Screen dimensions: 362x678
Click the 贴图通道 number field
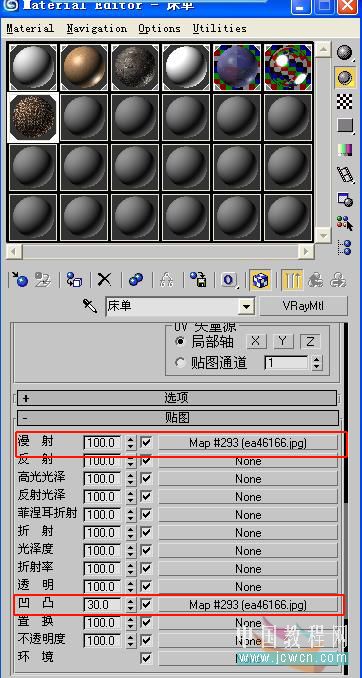click(x=286, y=362)
